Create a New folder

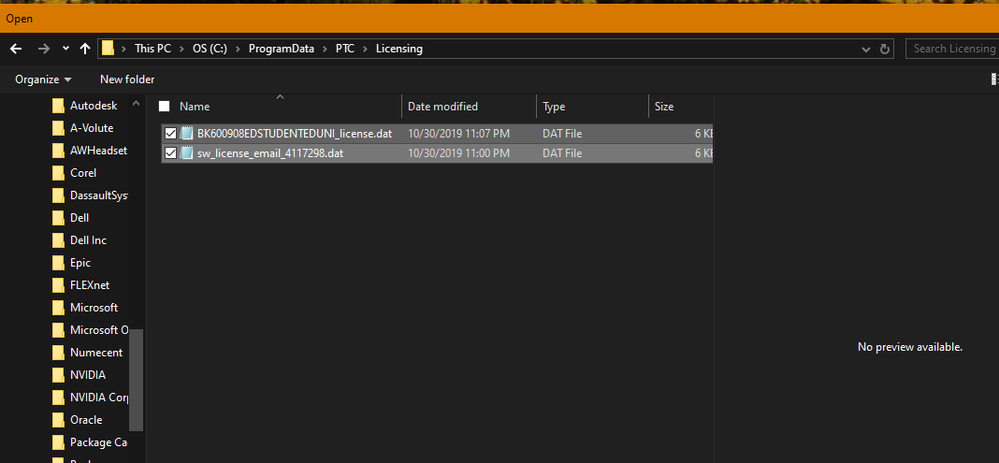click(127, 80)
